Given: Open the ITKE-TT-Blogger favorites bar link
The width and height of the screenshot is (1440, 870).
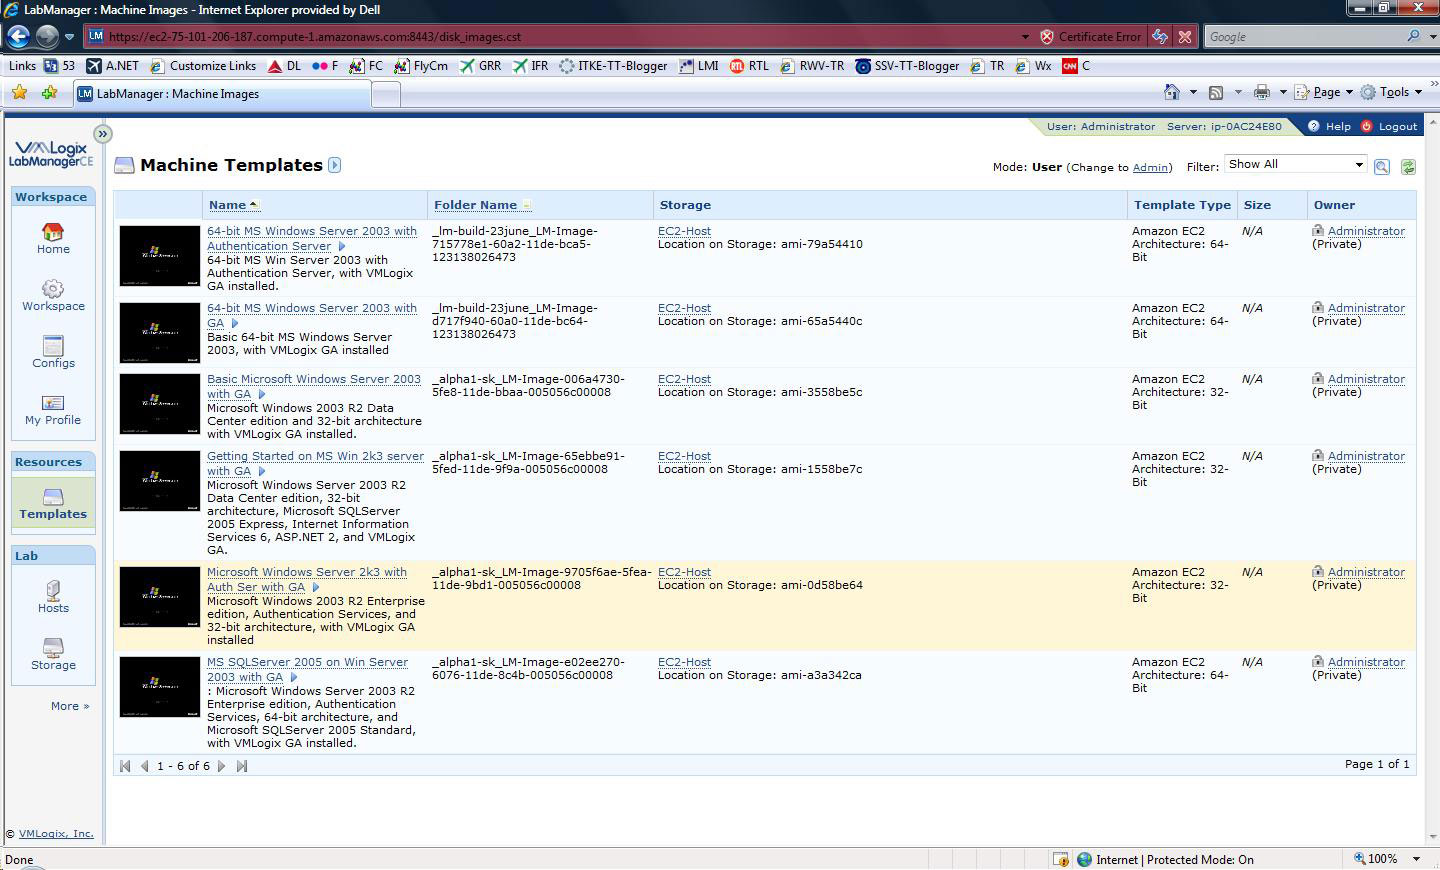Looking at the screenshot, I should point(613,66).
